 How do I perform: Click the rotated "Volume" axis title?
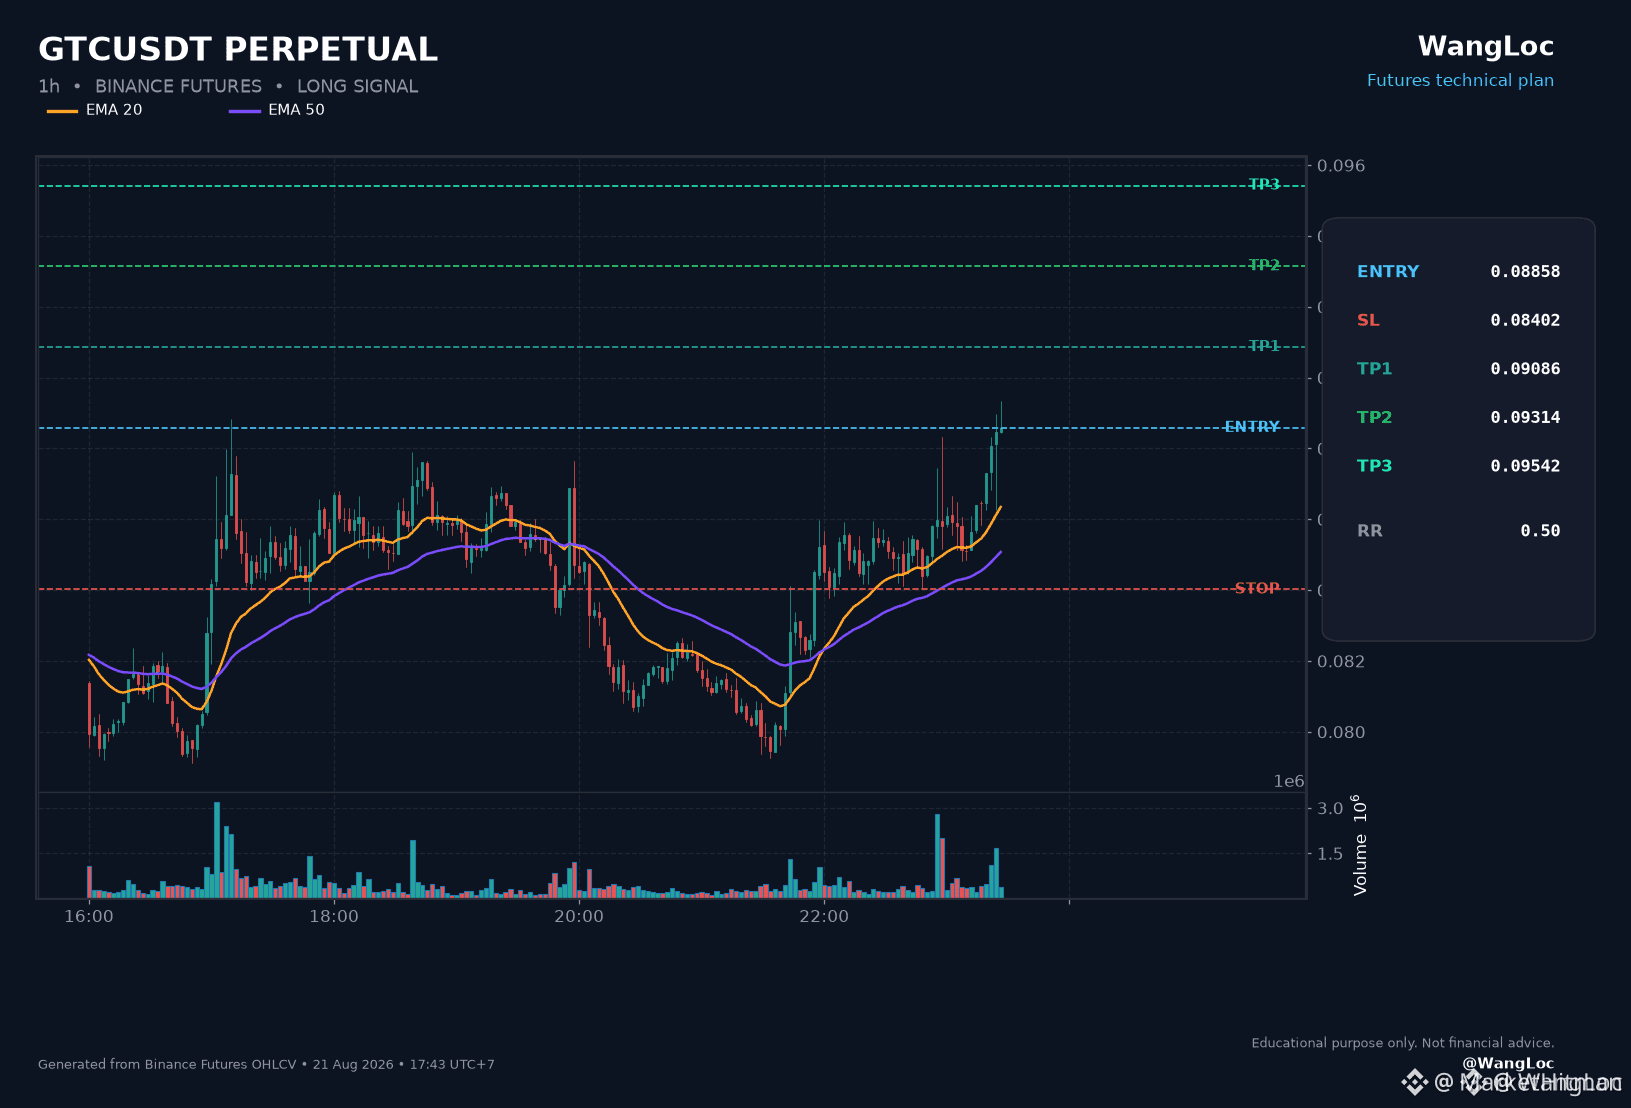coord(1360,845)
